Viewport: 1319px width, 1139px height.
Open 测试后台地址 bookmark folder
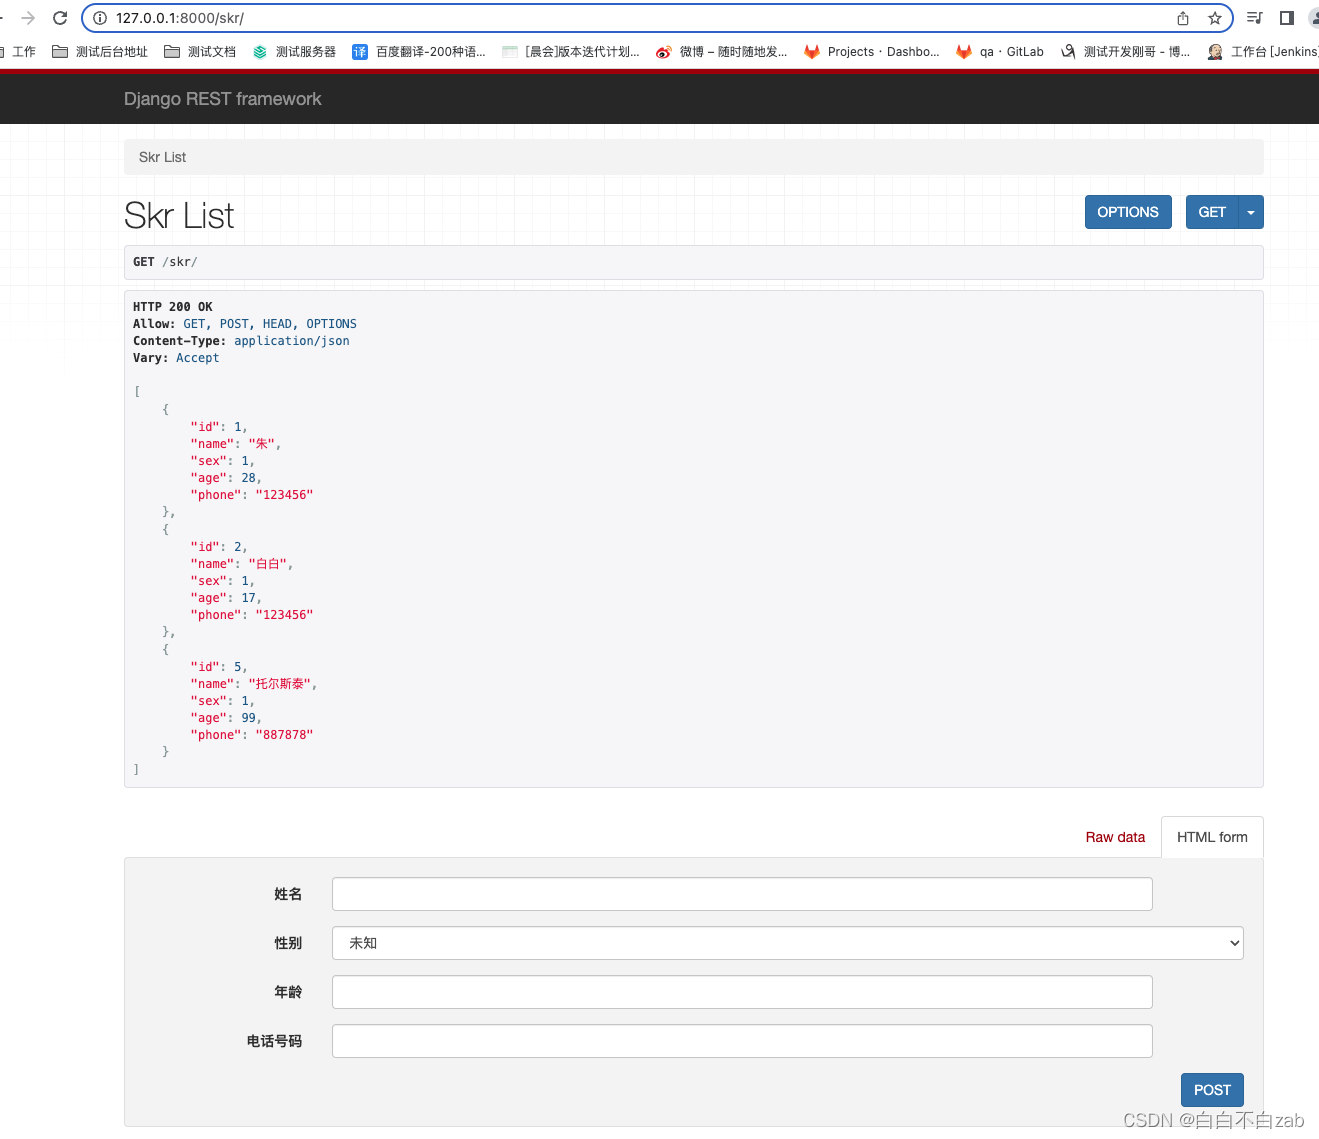pos(100,52)
